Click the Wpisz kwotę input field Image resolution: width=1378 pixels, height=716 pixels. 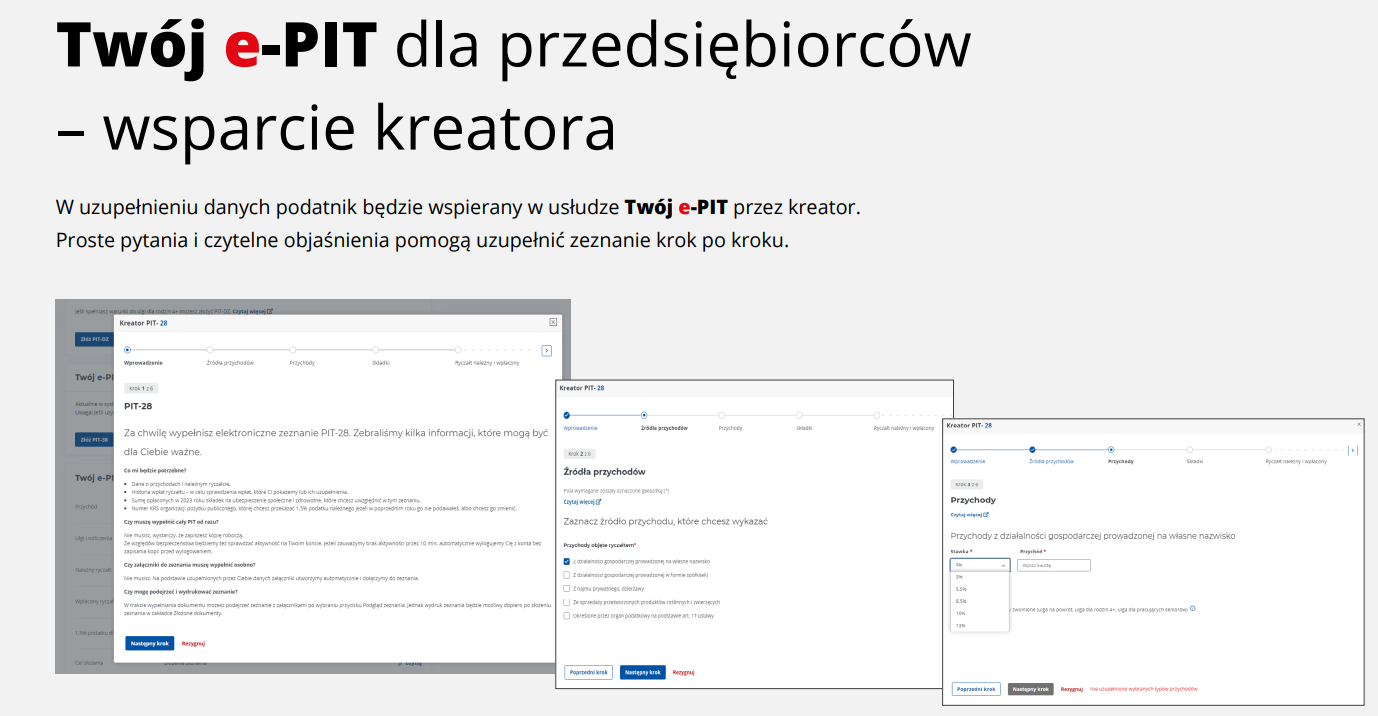click(1055, 565)
